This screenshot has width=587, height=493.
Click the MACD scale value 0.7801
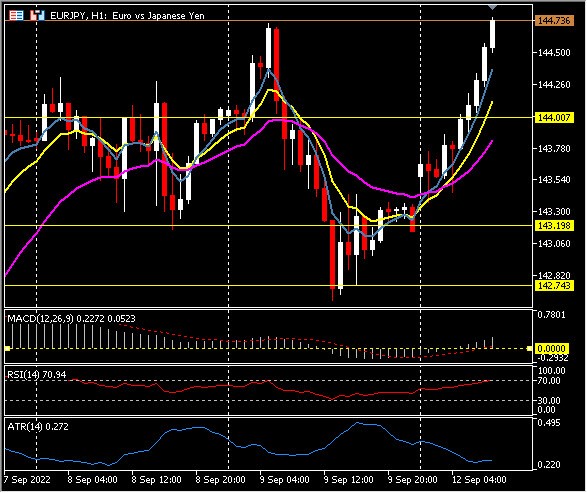[x=551, y=315]
